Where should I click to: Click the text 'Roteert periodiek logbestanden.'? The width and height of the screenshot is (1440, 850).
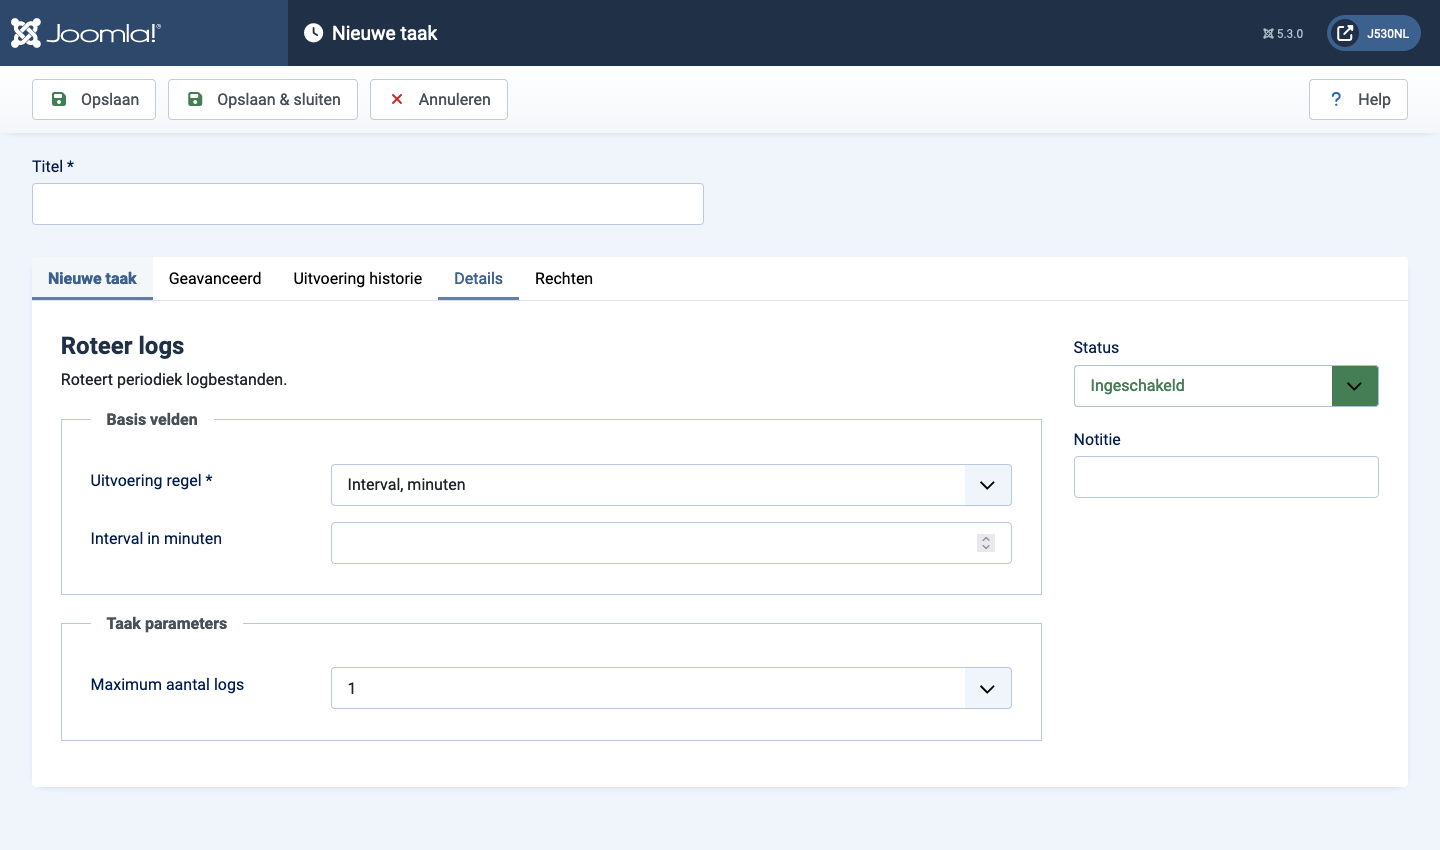point(174,380)
